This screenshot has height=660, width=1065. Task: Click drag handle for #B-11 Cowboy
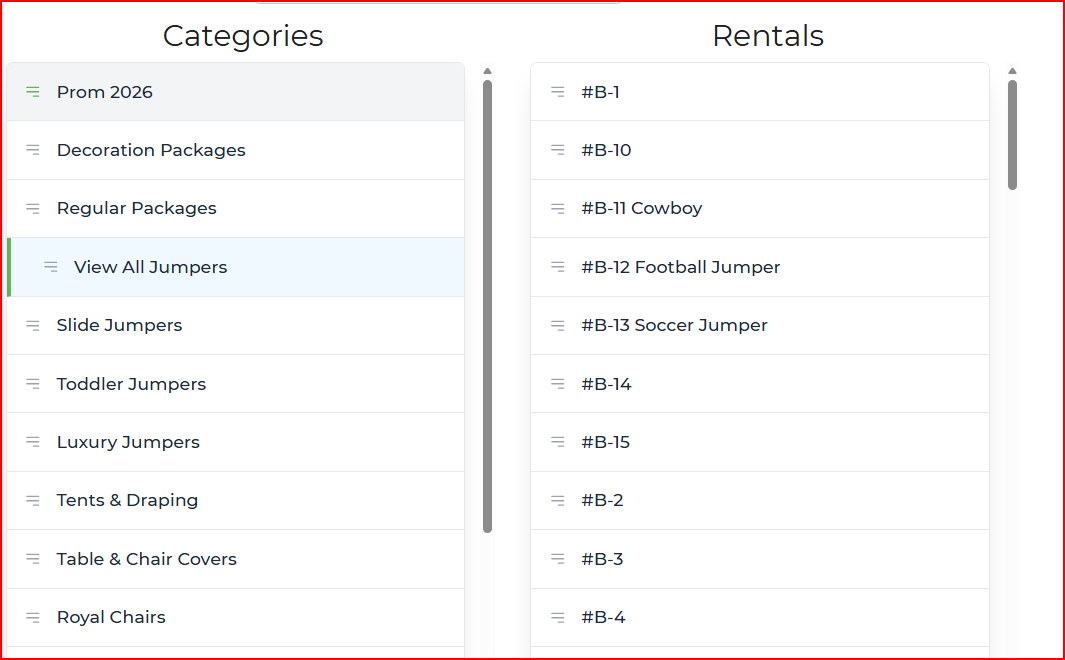tap(558, 208)
